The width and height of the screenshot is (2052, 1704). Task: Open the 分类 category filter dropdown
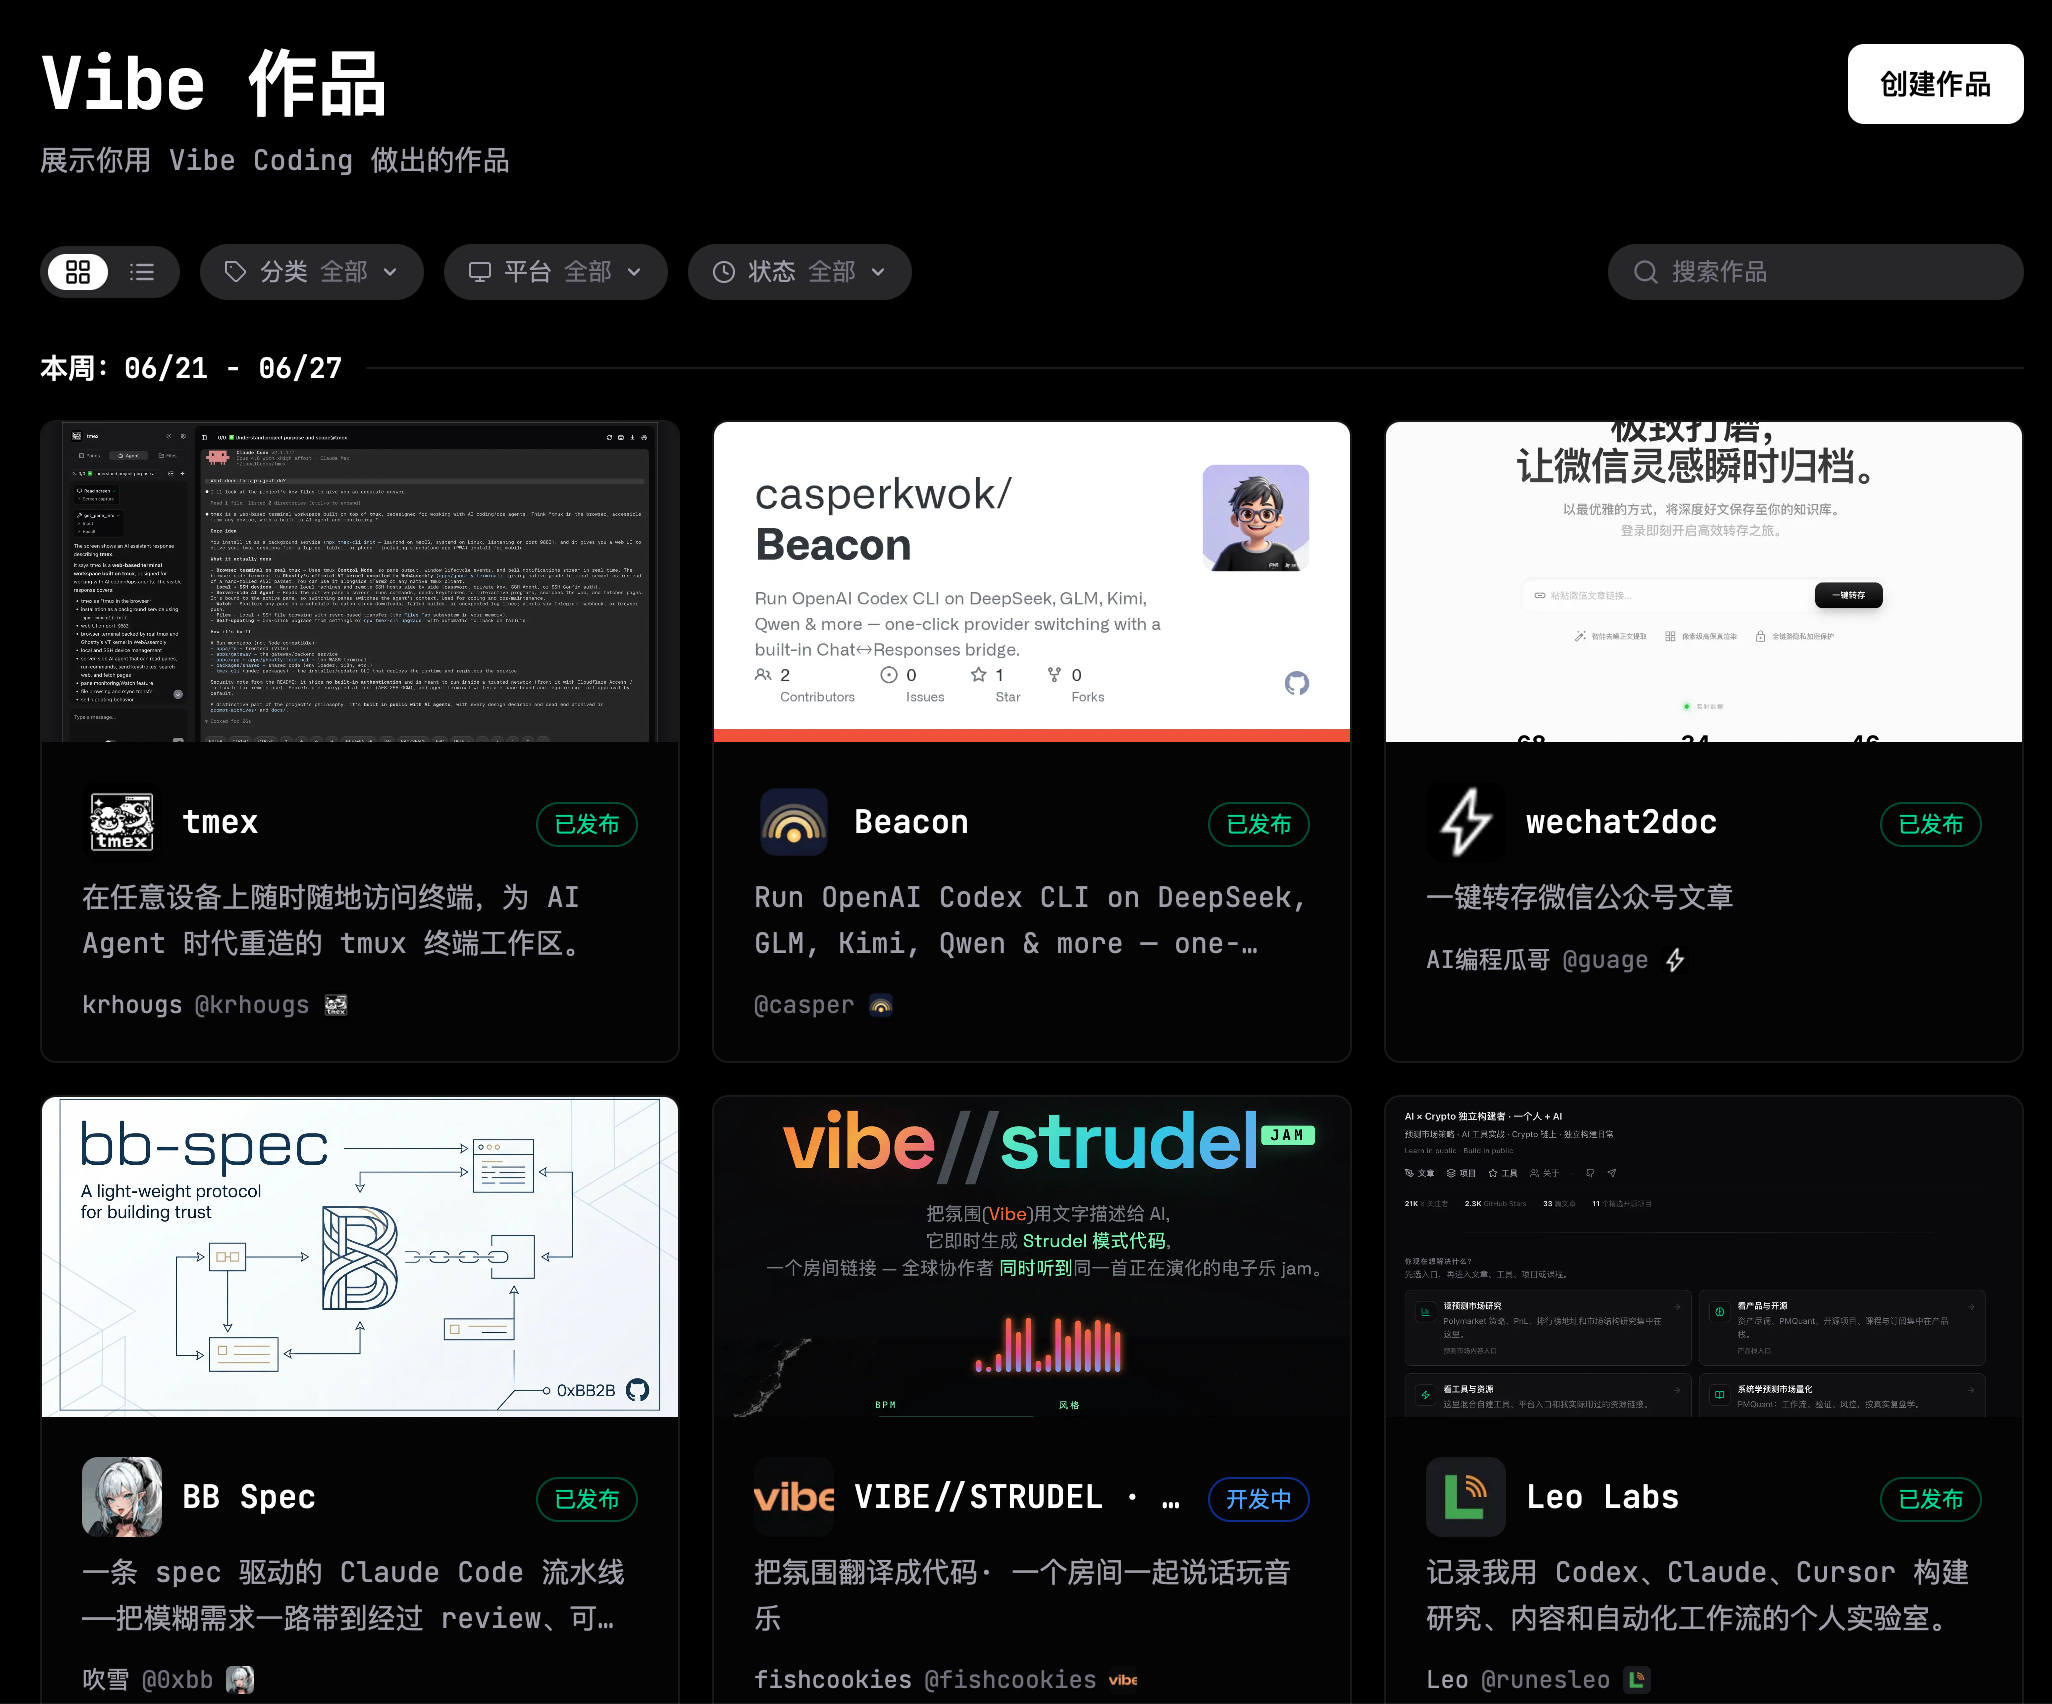pos(312,272)
